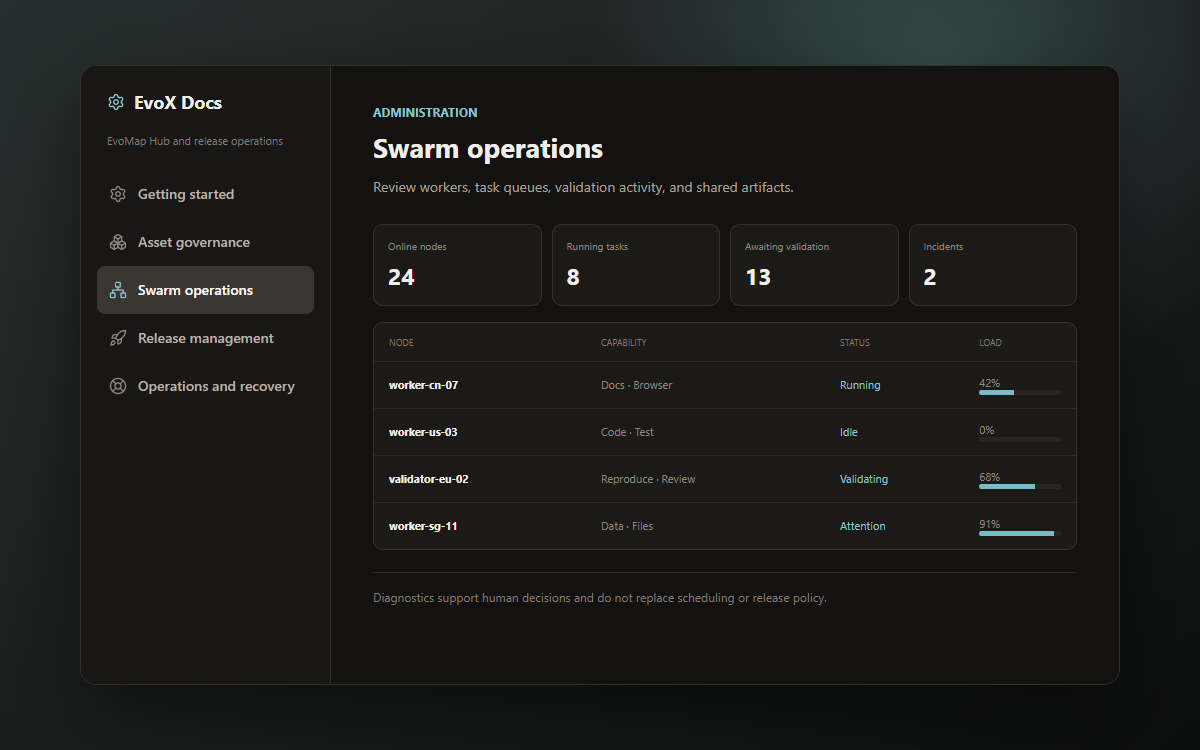Image resolution: width=1200 pixels, height=750 pixels.
Task: Select the Incidents card
Action: coord(993,265)
